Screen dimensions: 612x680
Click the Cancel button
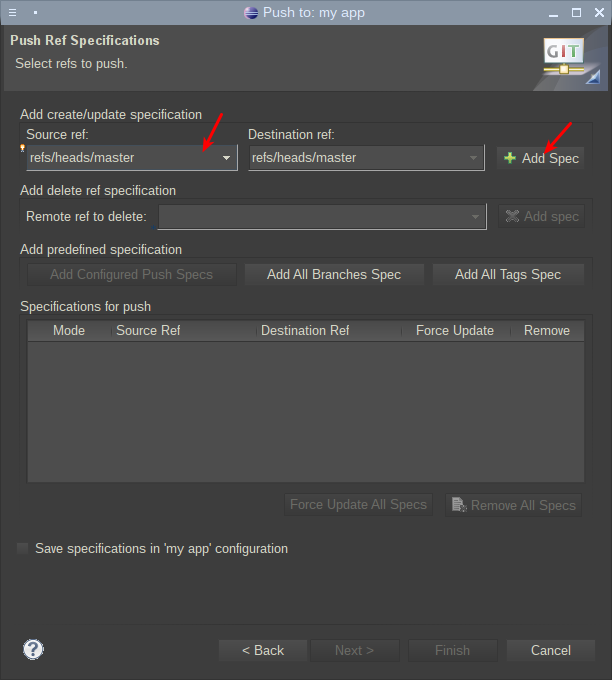coord(551,651)
